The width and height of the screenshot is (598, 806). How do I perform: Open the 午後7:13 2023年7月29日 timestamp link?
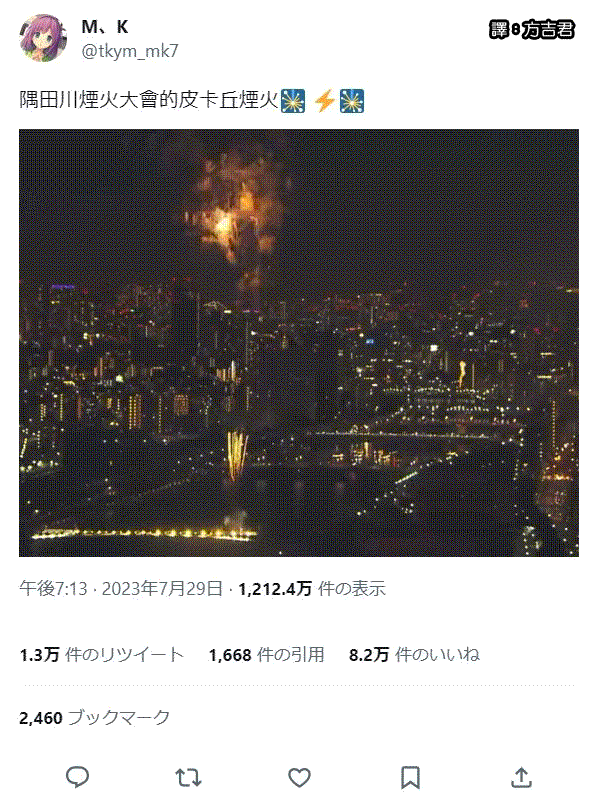tap(121, 588)
